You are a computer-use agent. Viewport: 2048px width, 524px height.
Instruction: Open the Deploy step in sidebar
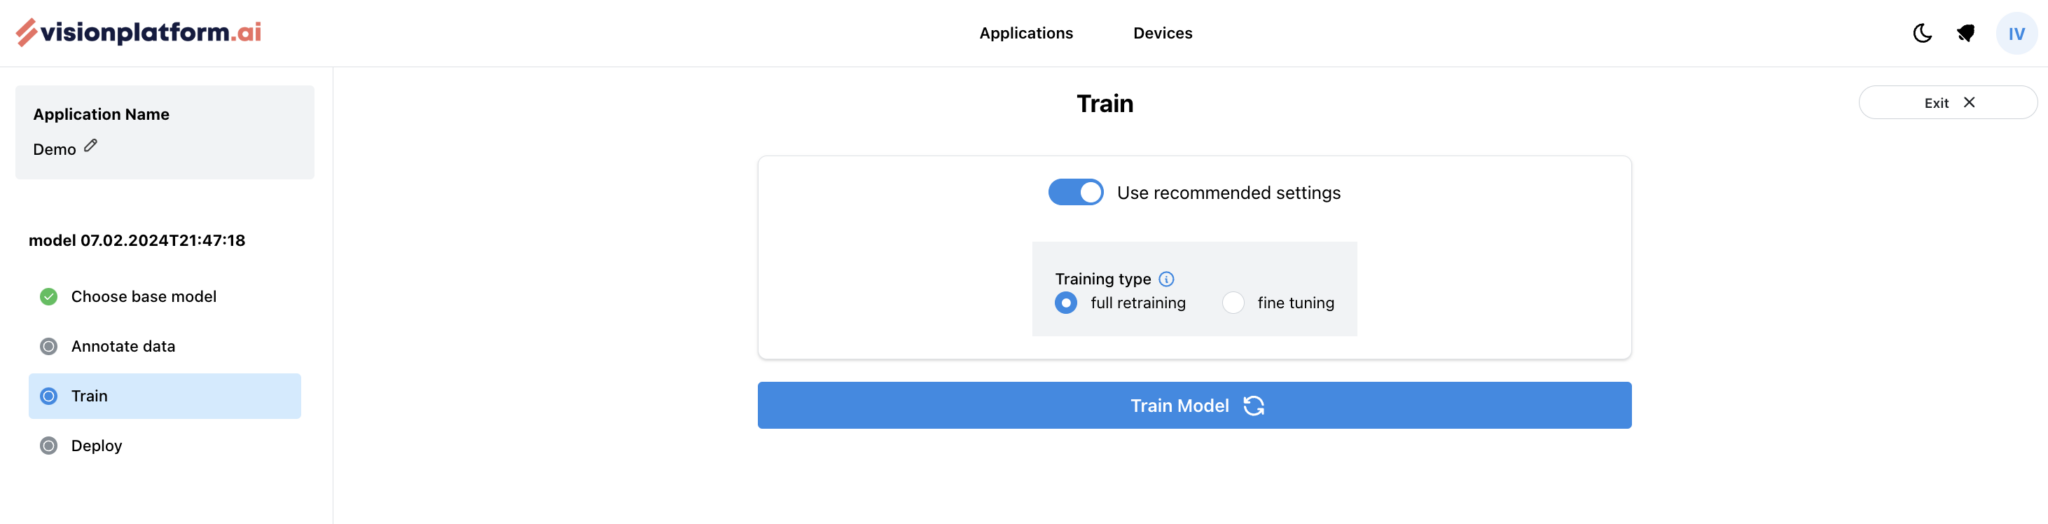click(97, 446)
